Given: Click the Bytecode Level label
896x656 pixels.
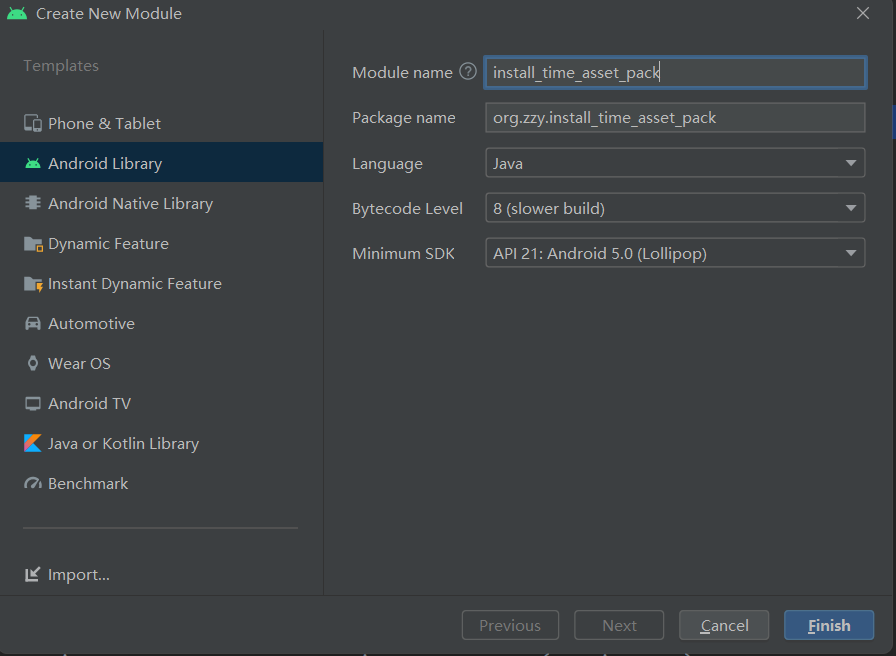Looking at the screenshot, I should click(x=407, y=209).
